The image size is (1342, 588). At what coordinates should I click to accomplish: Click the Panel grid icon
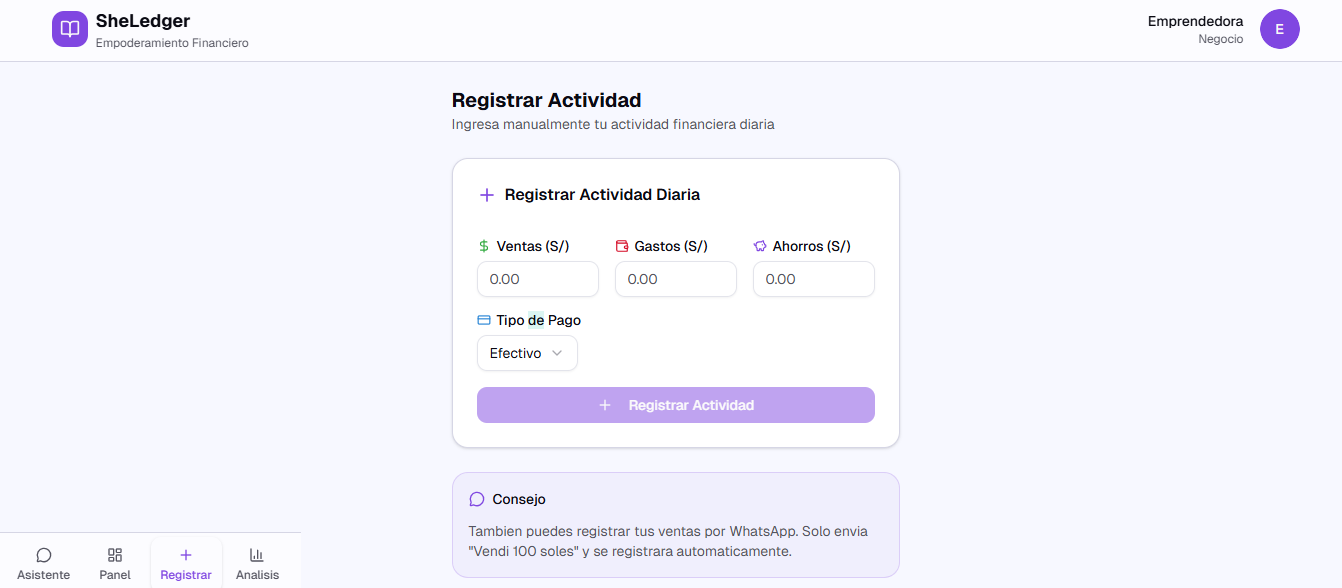click(x=115, y=555)
